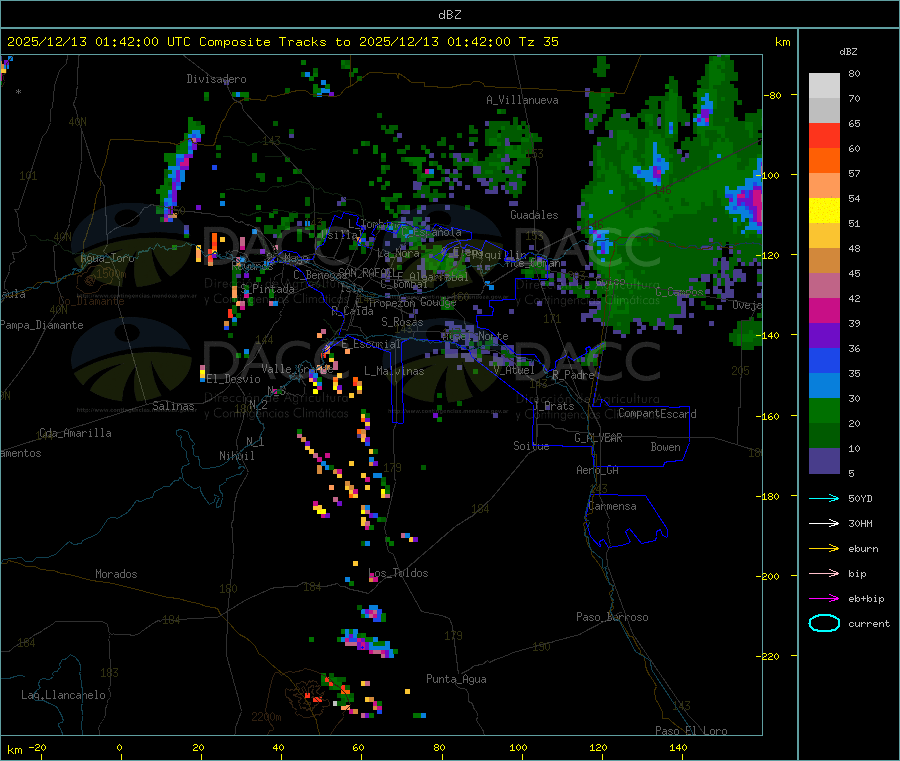Click the bip pink arrow legend icon
This screenshot has height=761, width=900.
tap(824, 573)
